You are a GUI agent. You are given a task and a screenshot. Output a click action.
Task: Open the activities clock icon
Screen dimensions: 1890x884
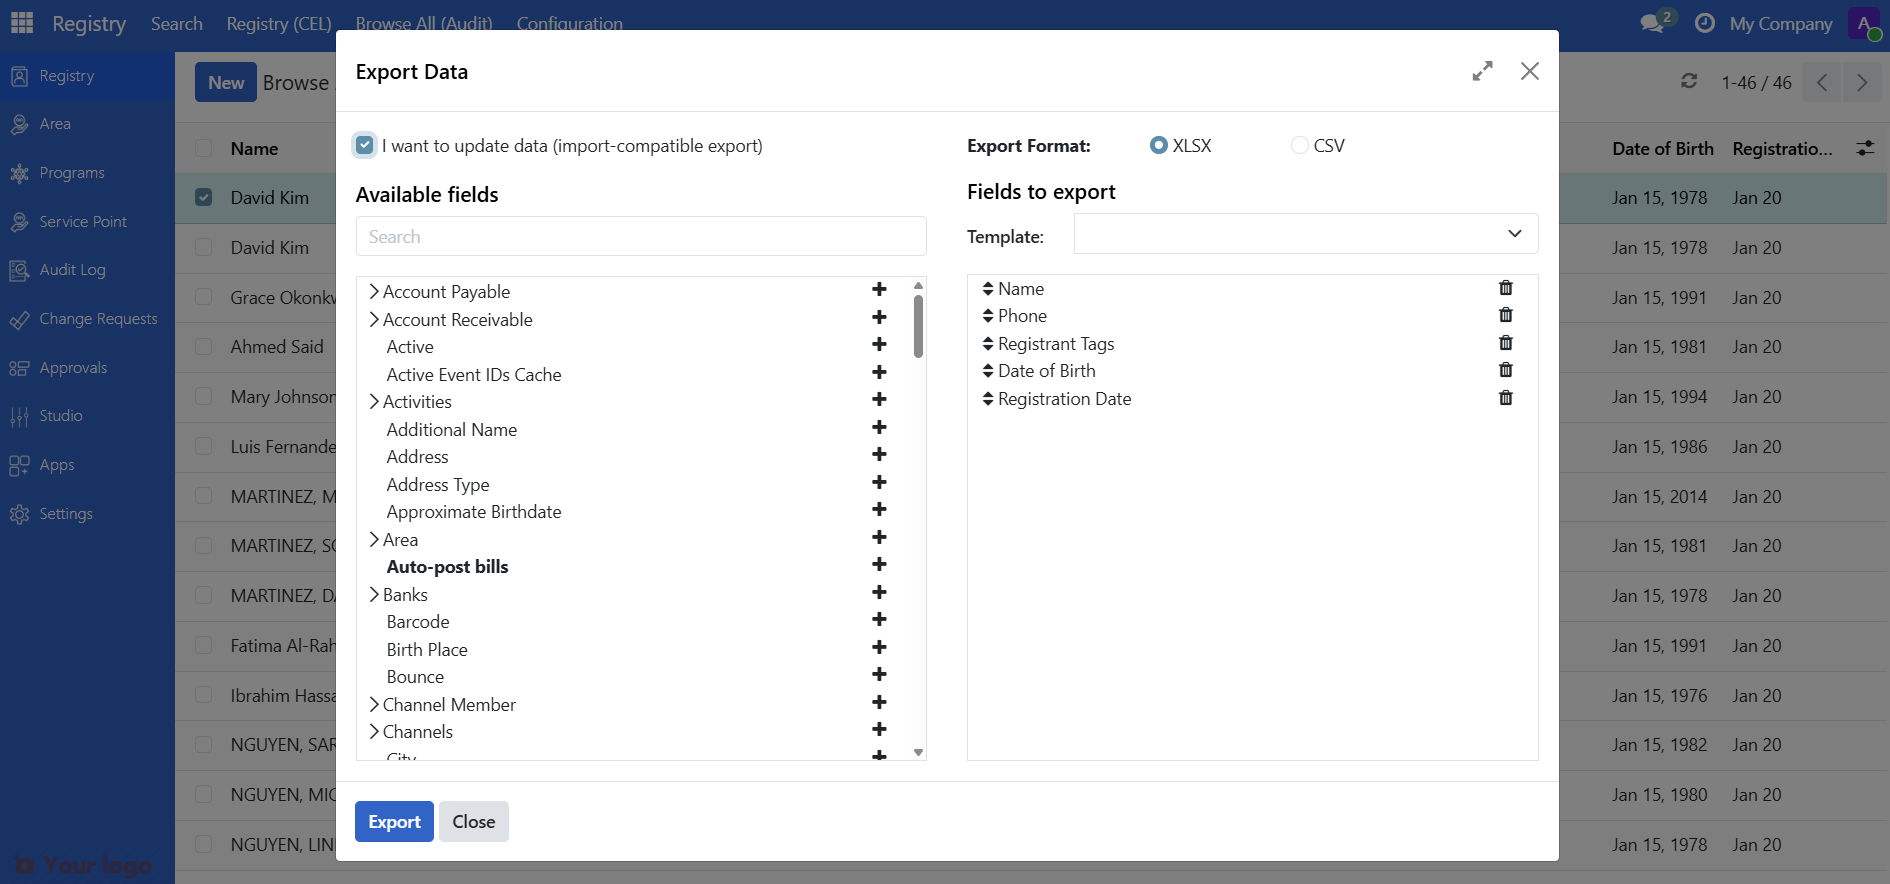coord(1705,22)
